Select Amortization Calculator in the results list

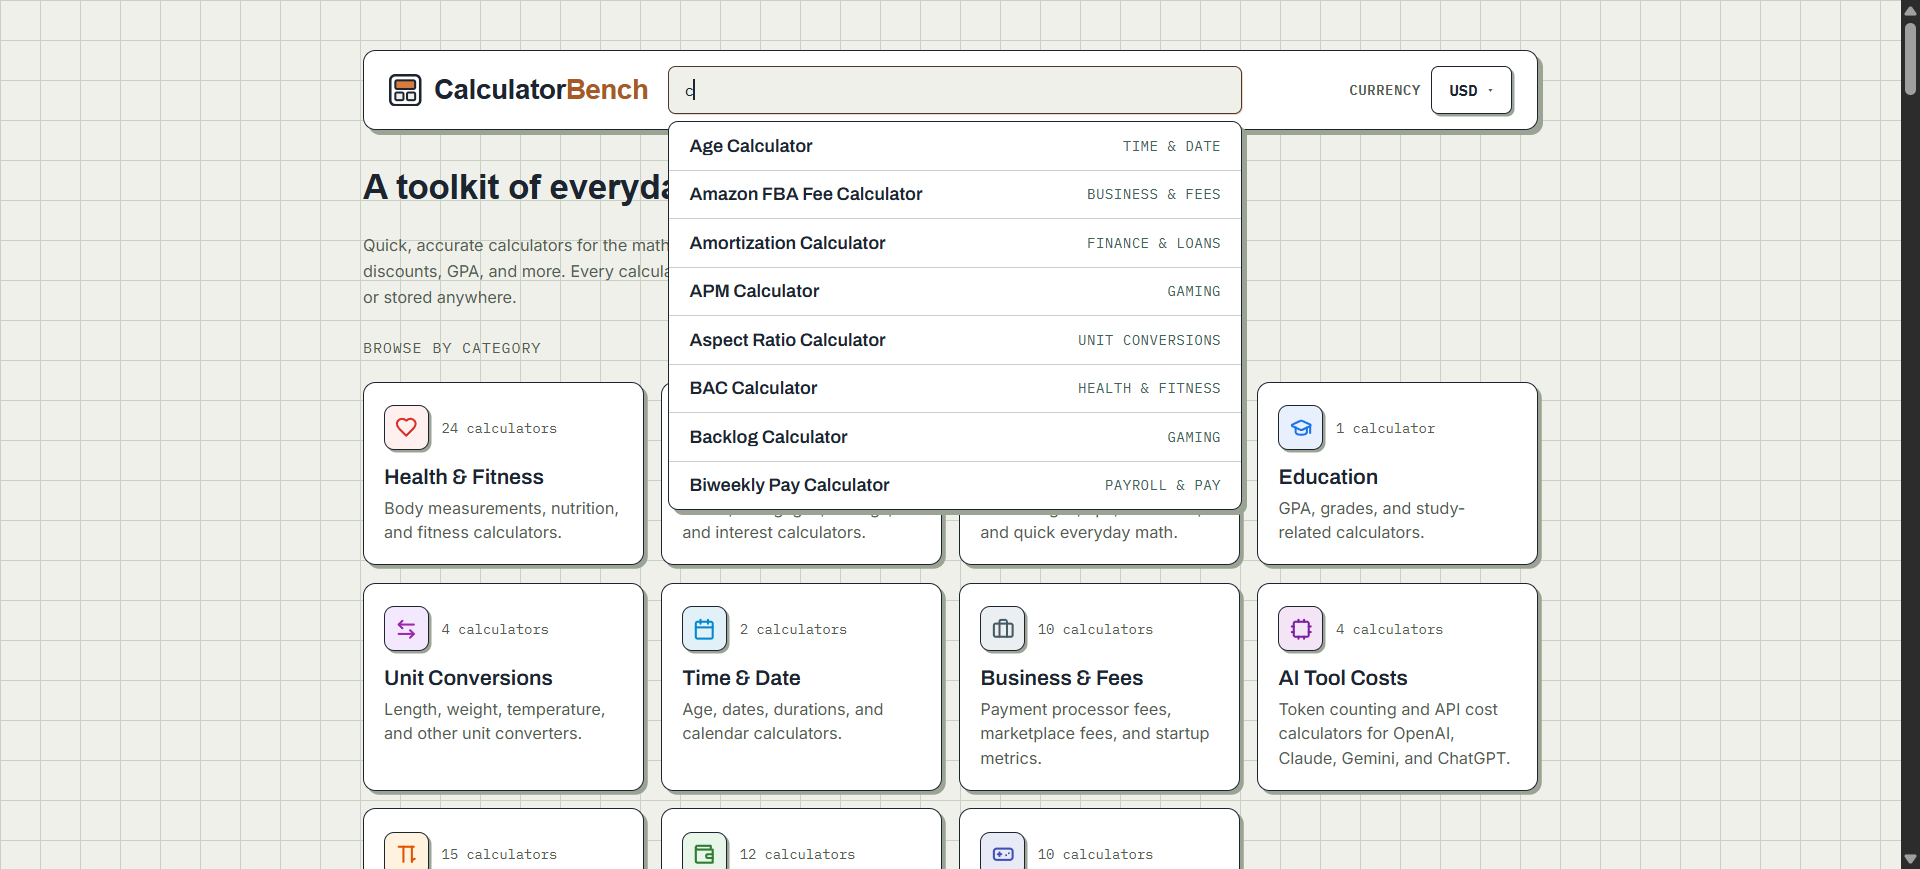point(955,243)
